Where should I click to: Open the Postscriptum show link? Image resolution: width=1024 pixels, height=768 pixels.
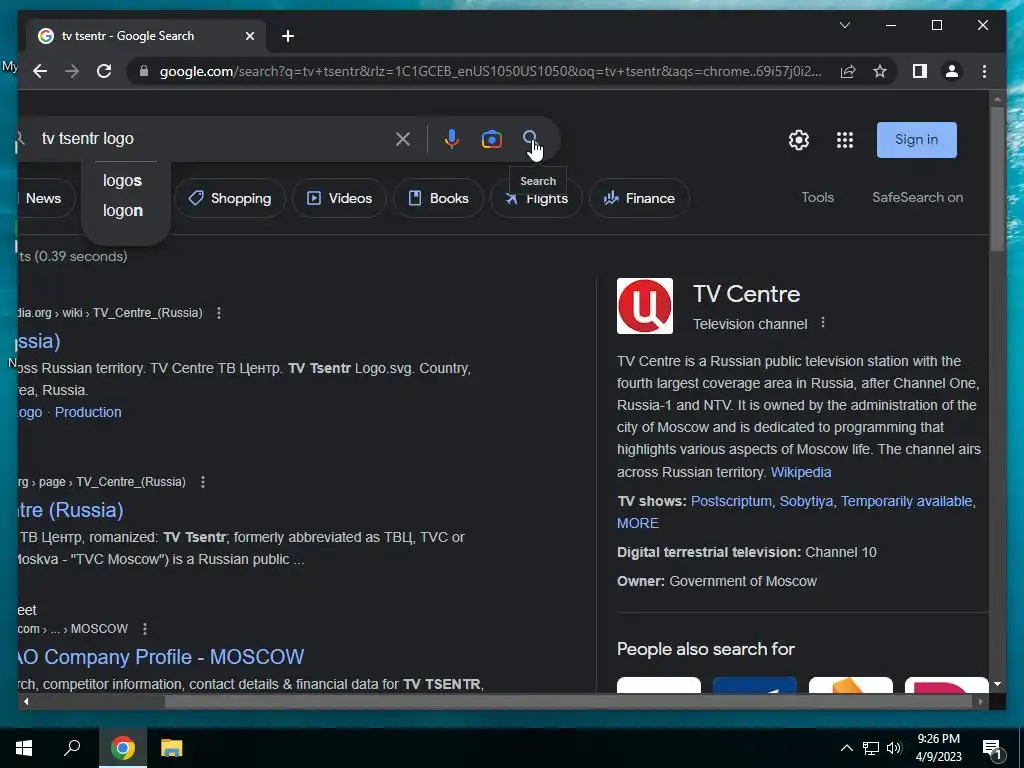(731, 501)
